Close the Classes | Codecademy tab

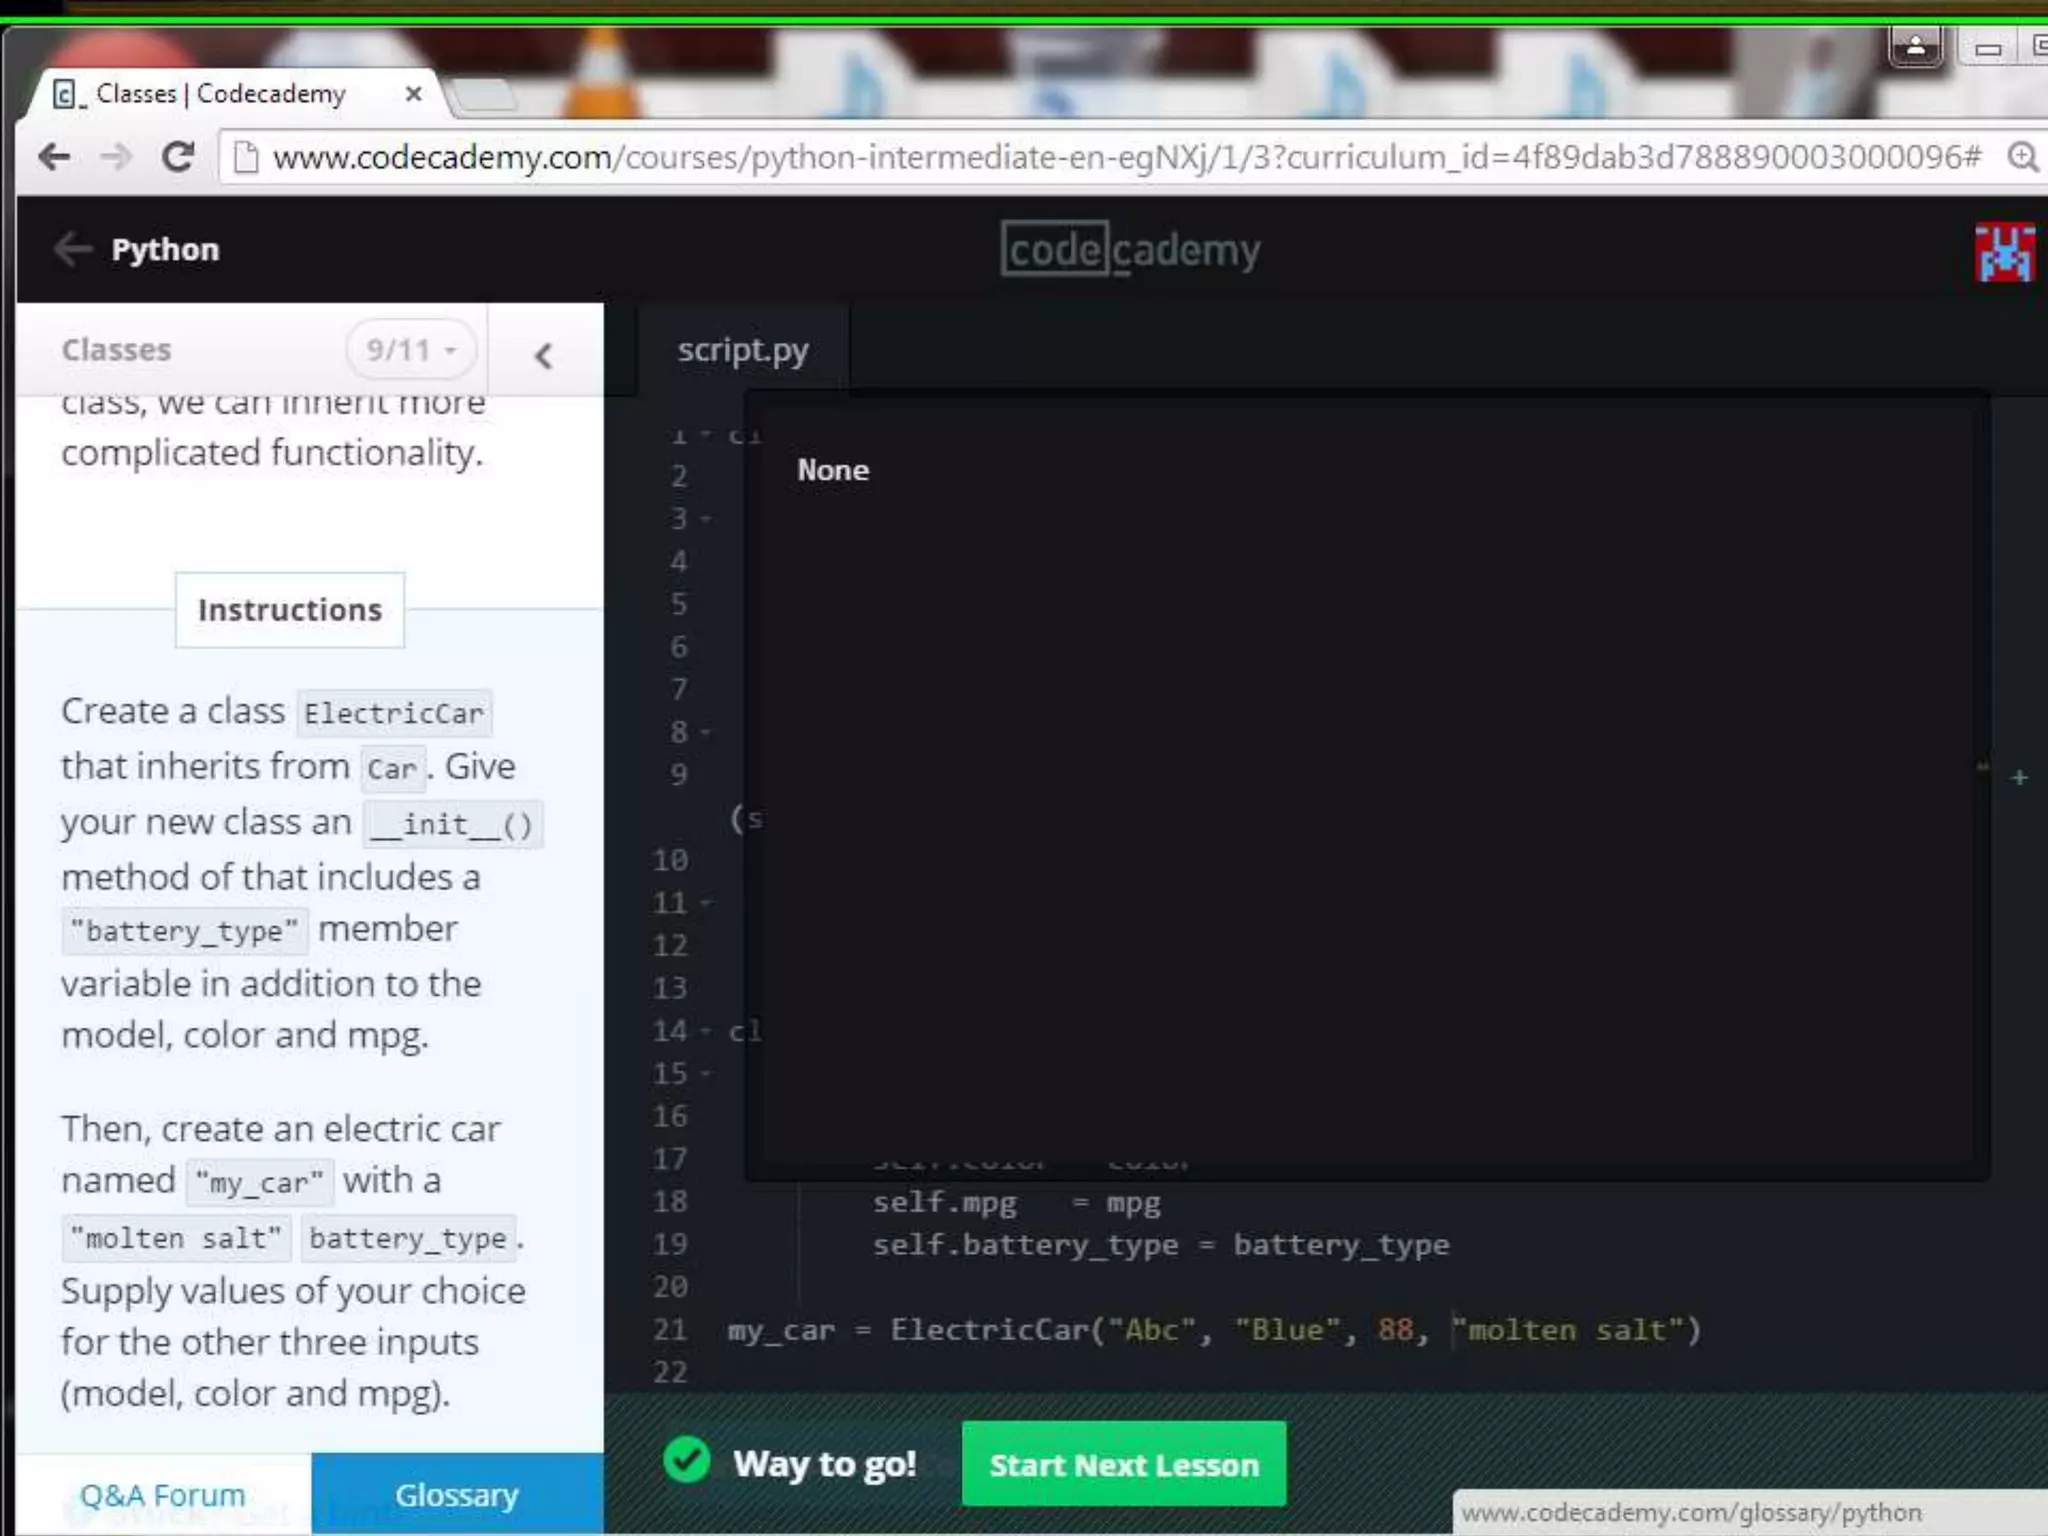tap(413, 94)
